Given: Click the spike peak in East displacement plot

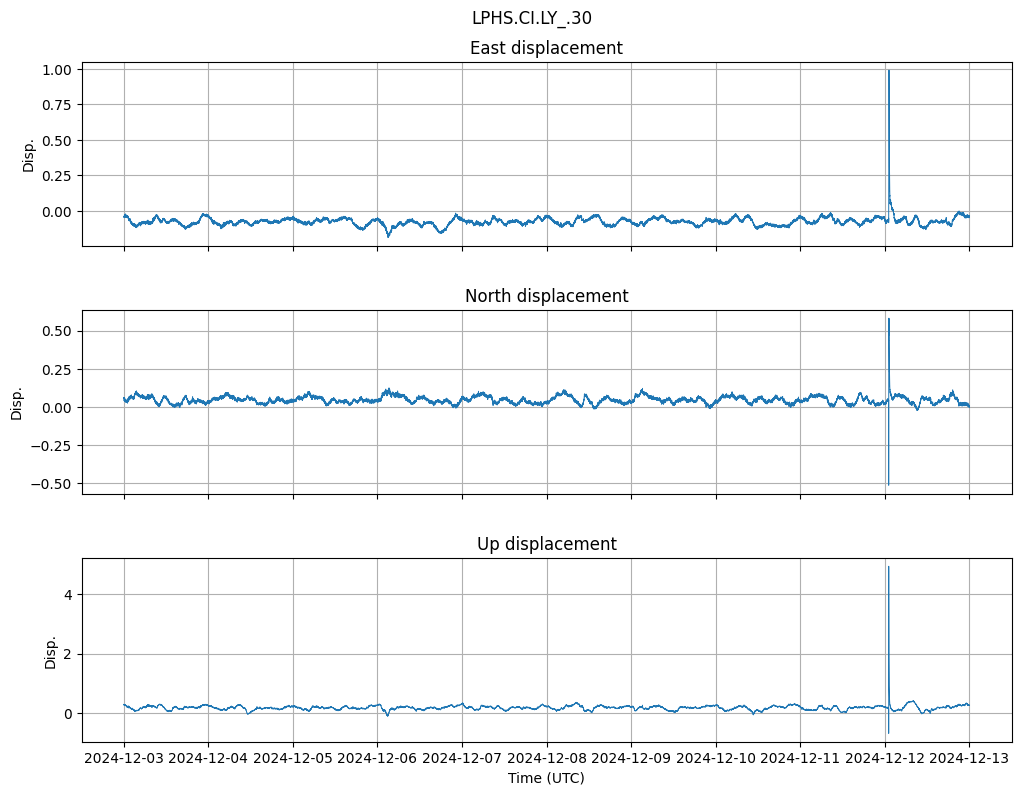Looking at the screenshot, I should (x=888, y=71).
